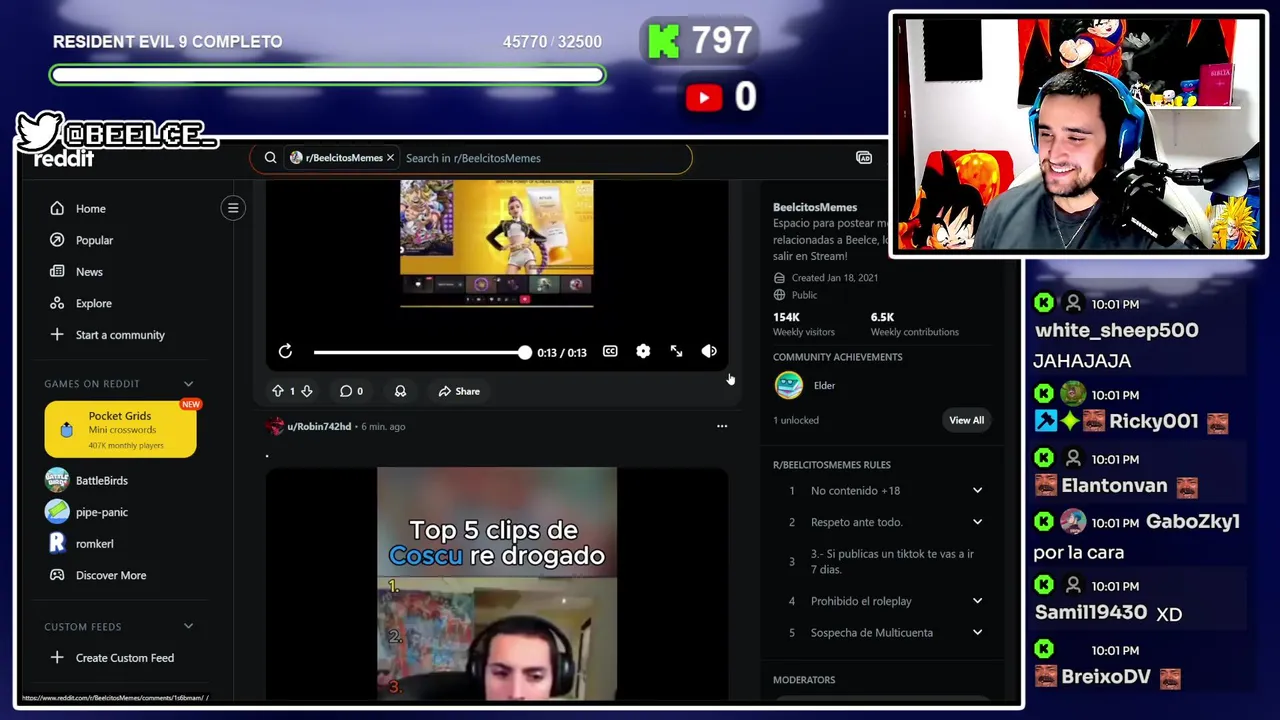Click the Discover More gamepad icon
This screenshot has width=1280, height=720.
coord(57,575)
